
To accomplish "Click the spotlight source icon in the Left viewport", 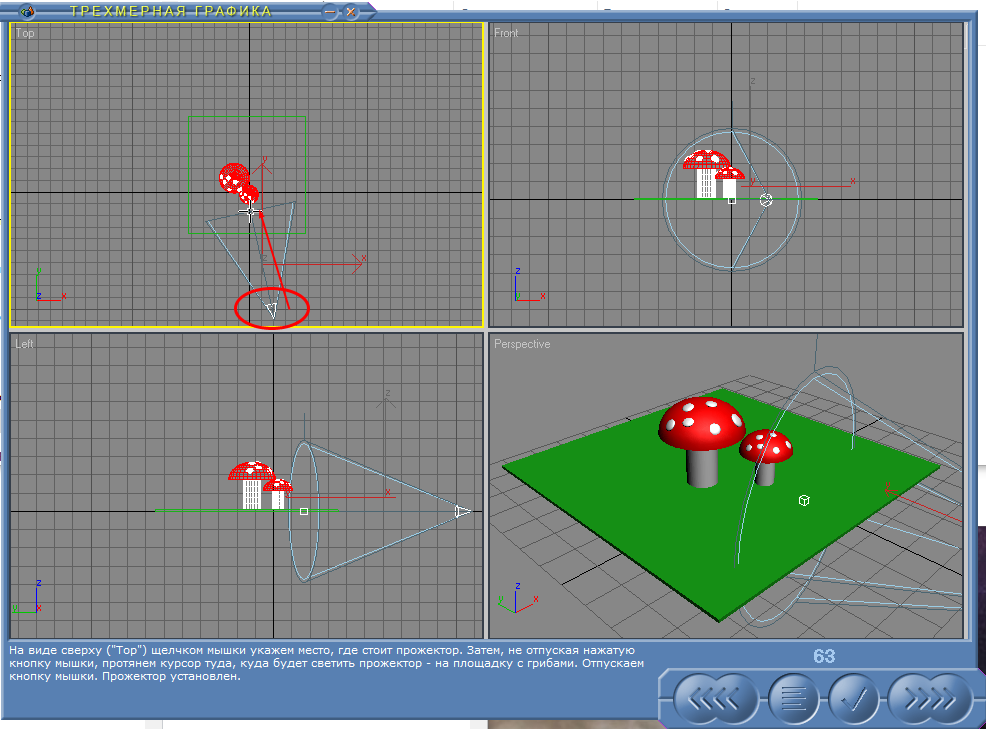I will point(462,511).
